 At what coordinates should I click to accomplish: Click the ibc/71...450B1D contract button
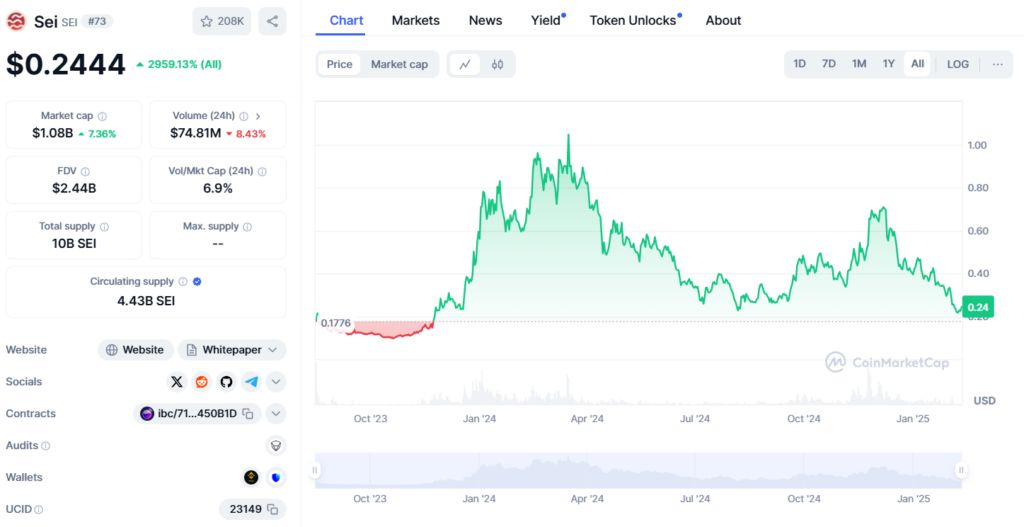tap(197, 413)
